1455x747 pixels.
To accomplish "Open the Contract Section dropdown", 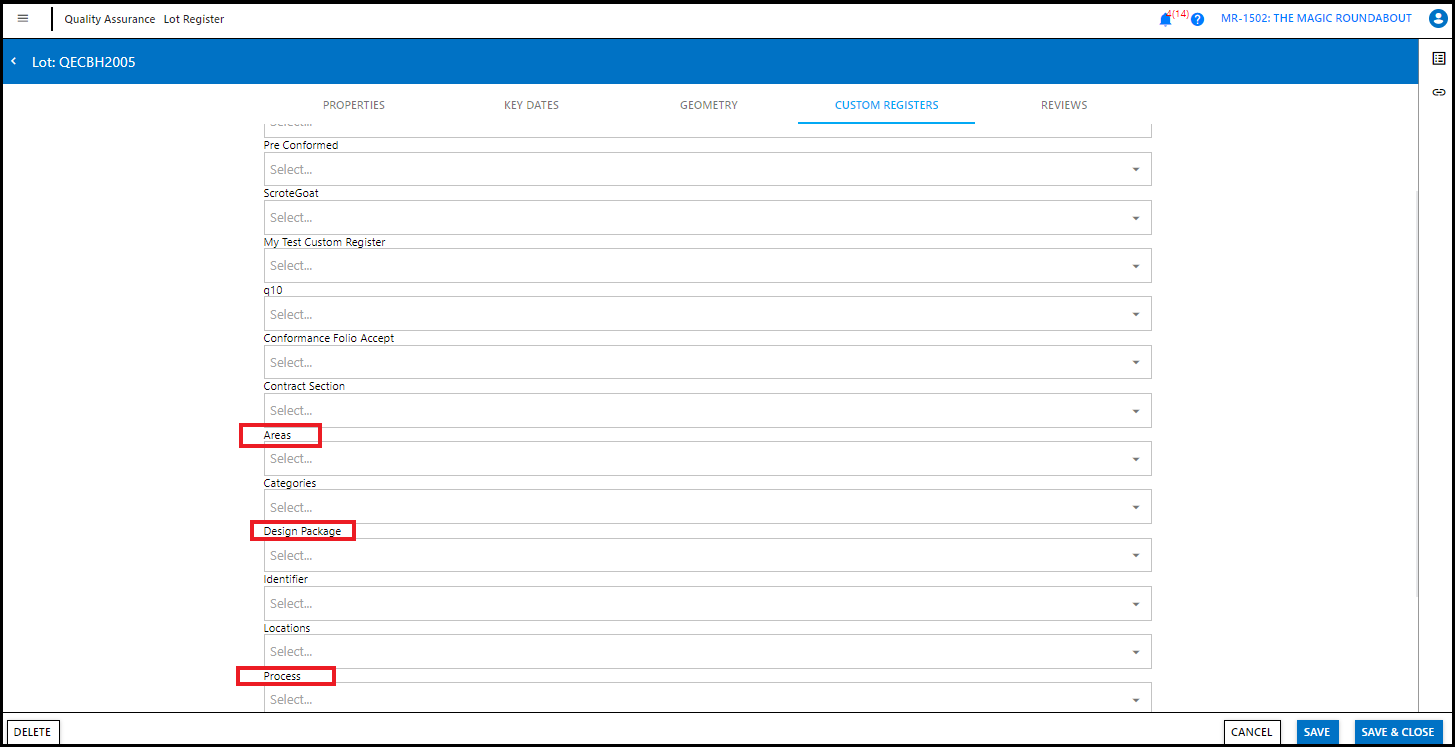I will tap(708, 410).
